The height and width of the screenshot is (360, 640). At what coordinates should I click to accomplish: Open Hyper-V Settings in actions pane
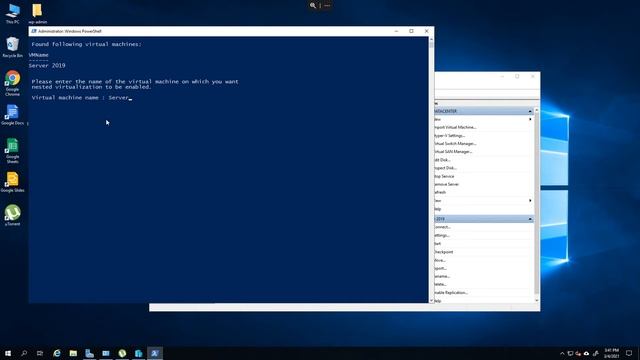coord(449,136)
